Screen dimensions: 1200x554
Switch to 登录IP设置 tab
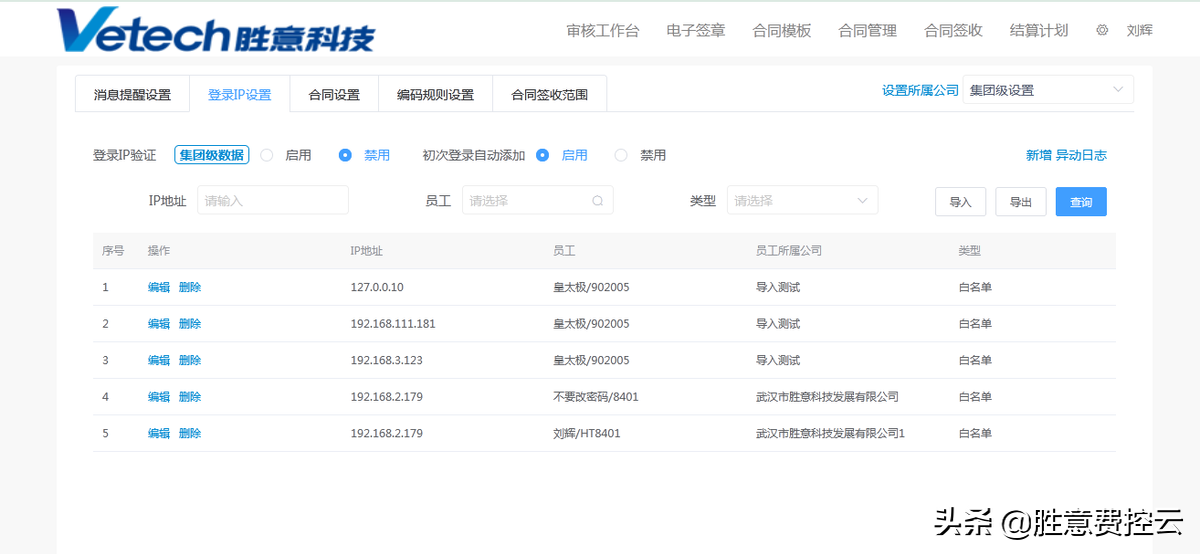point(240,95)
